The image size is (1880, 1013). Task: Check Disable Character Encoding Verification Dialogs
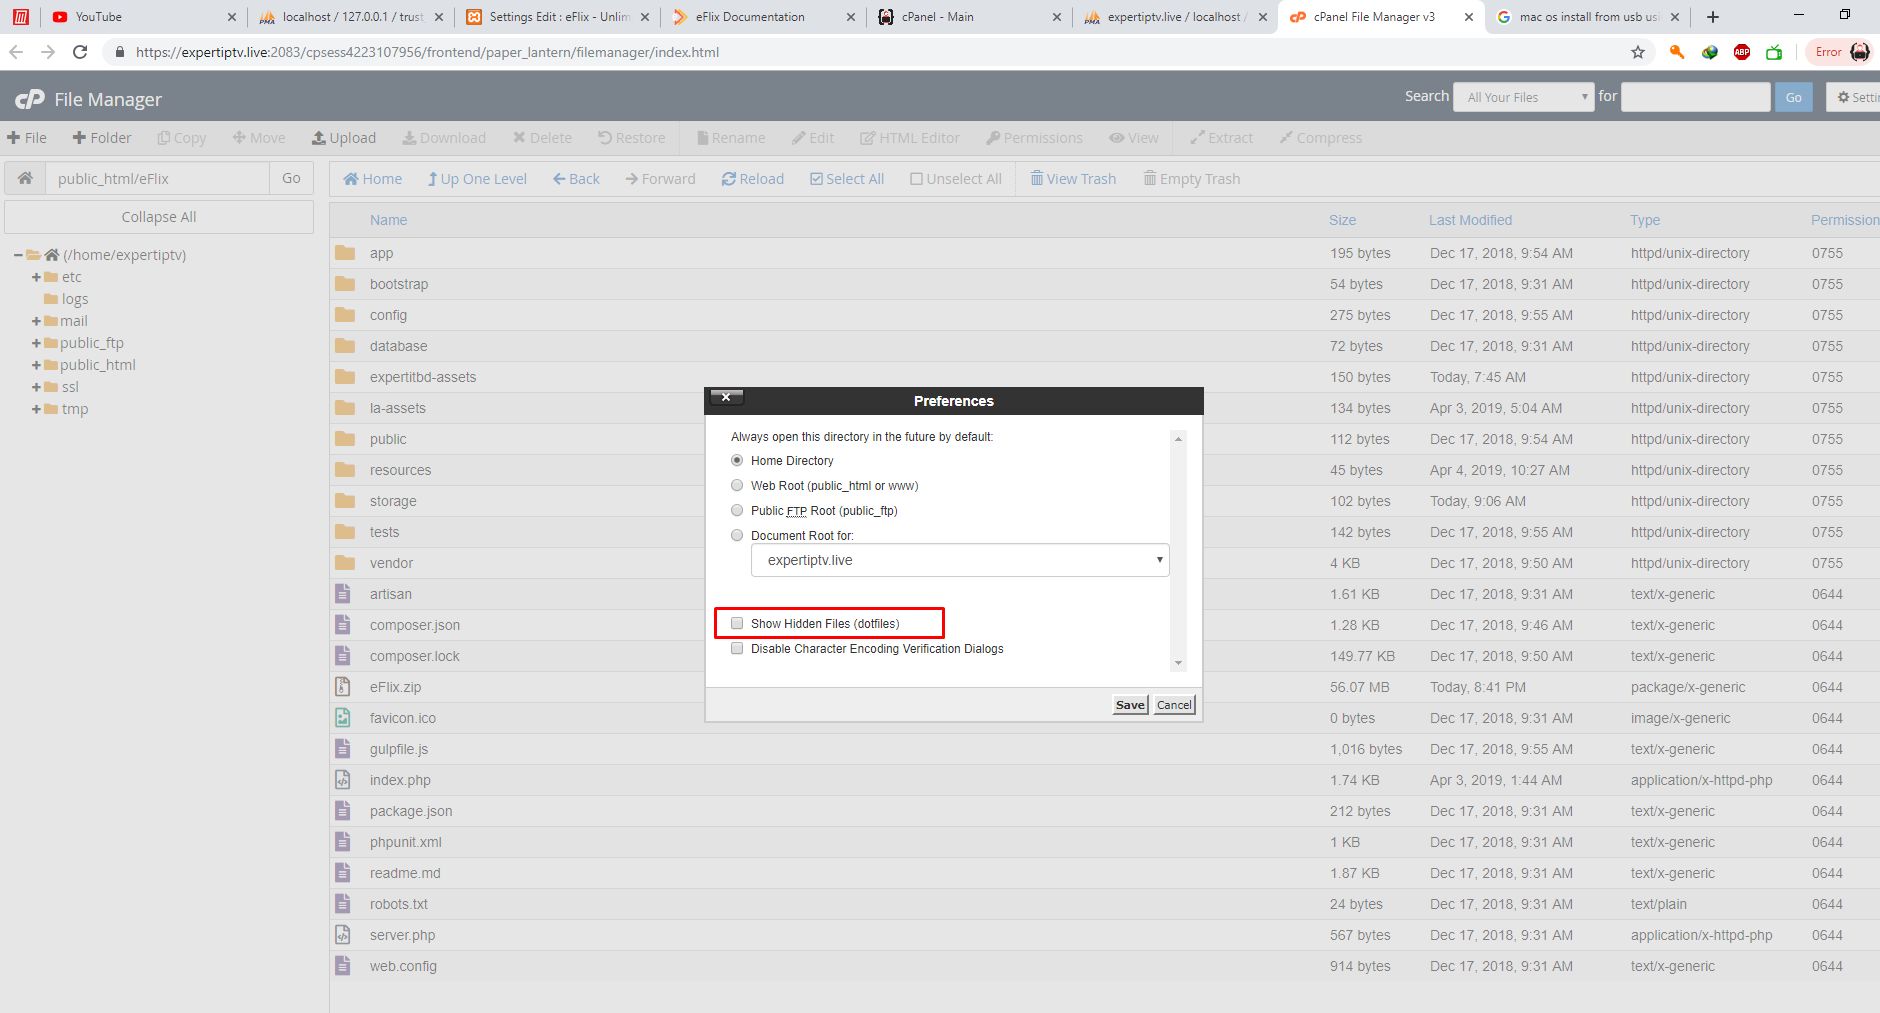[737, 648]
